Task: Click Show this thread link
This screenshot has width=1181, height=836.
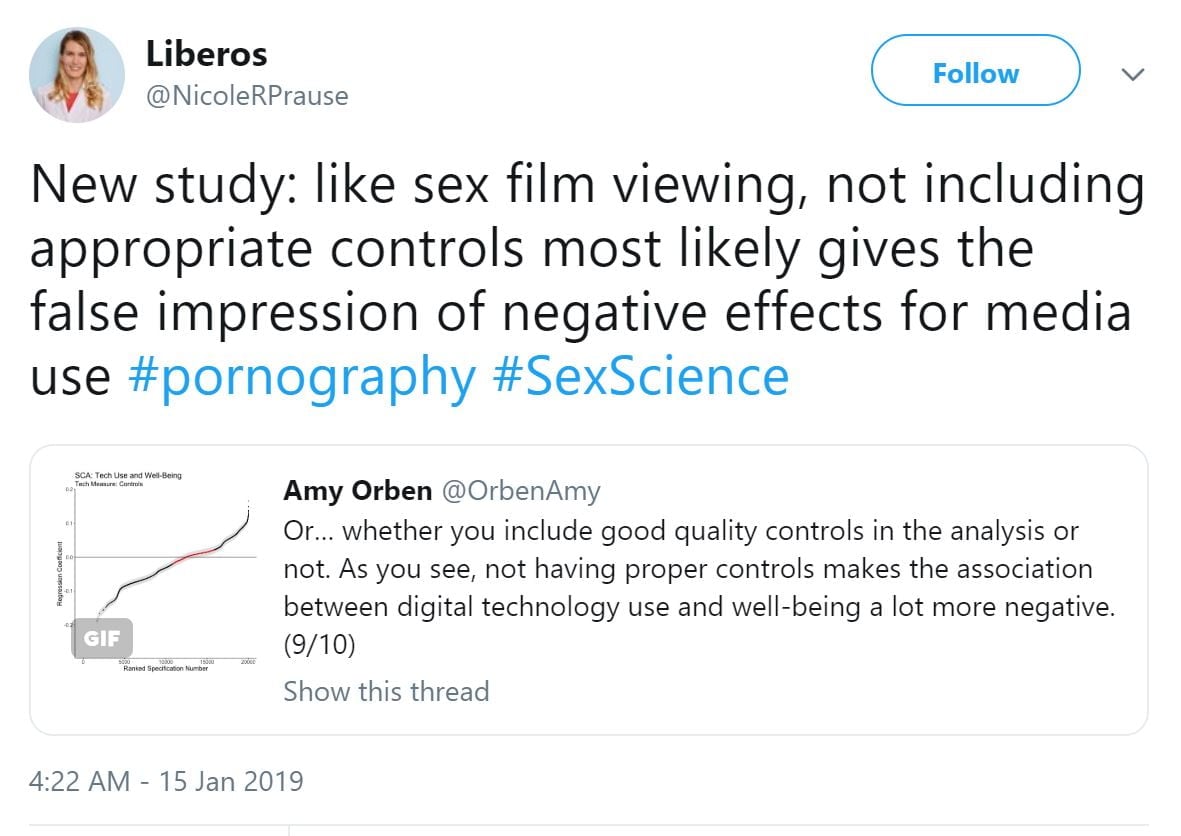Action: tap(386, 691)
